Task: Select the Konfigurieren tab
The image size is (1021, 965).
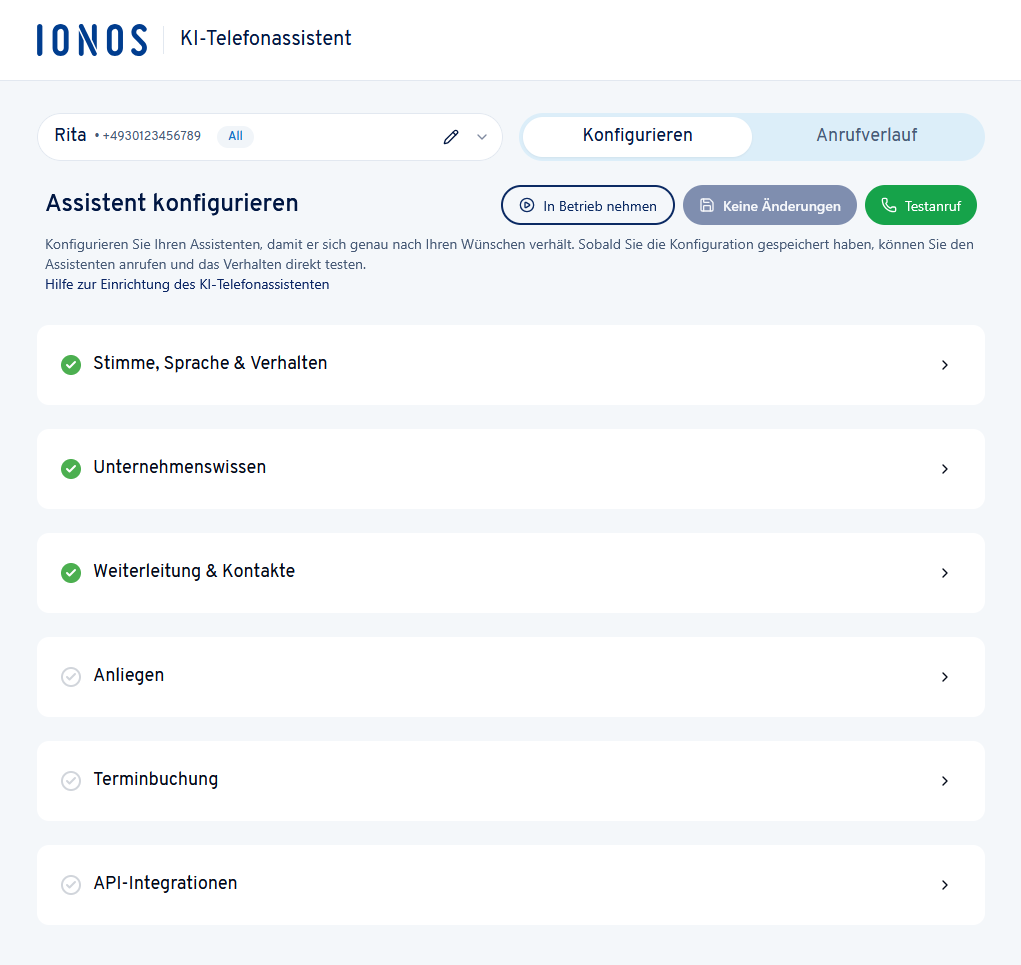Action: (637, 136)
